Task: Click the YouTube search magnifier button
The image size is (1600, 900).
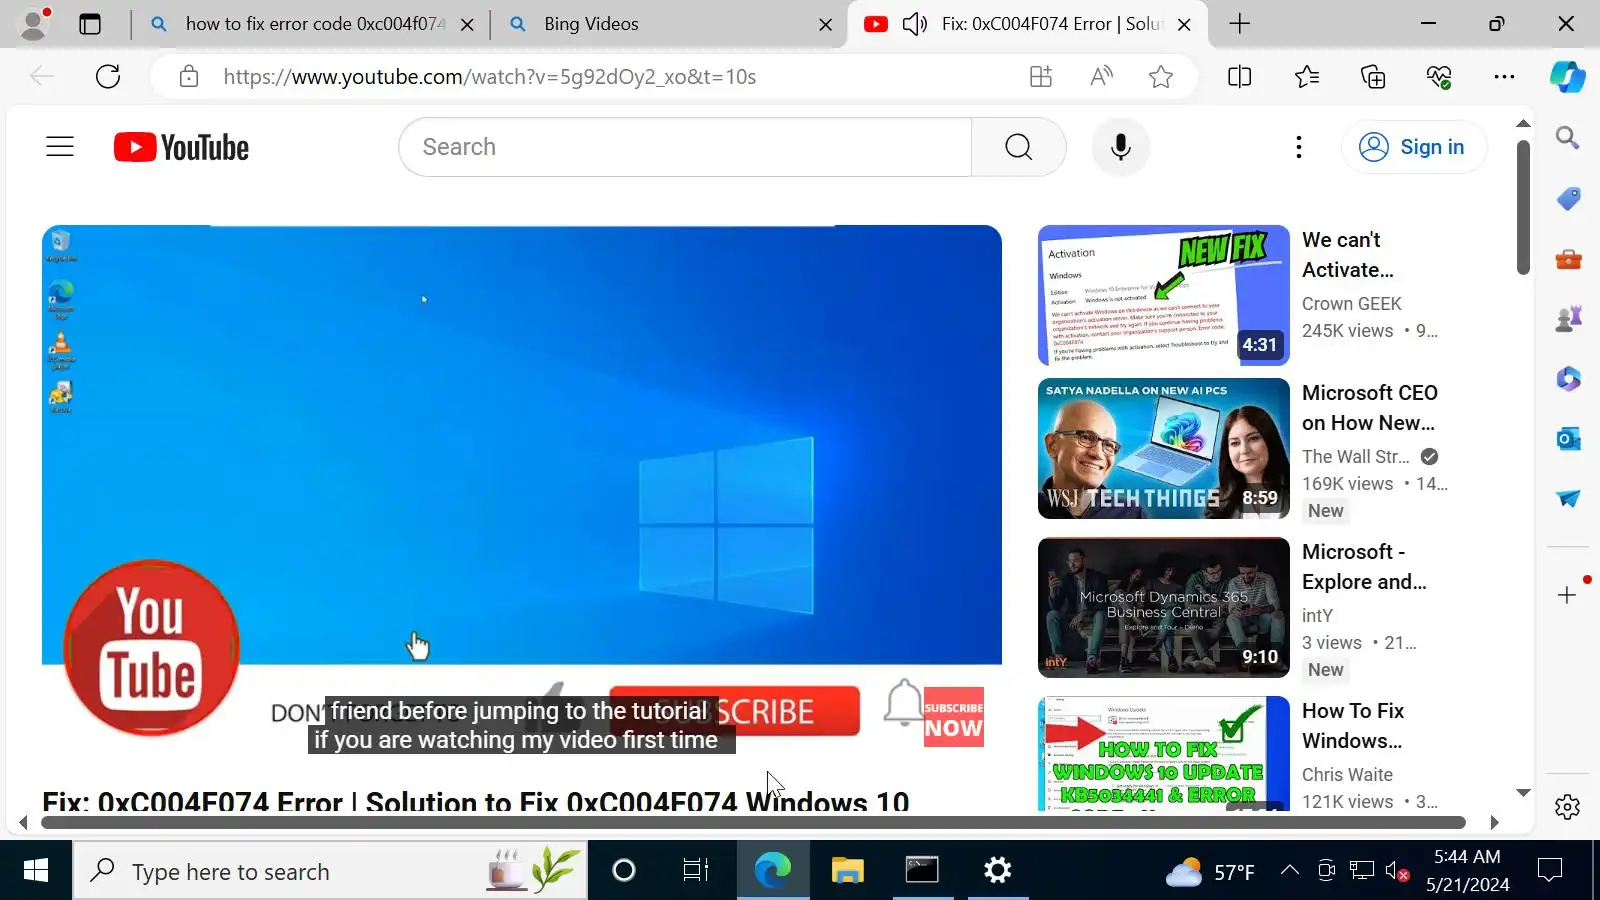Action: (x=1018, y=147)
